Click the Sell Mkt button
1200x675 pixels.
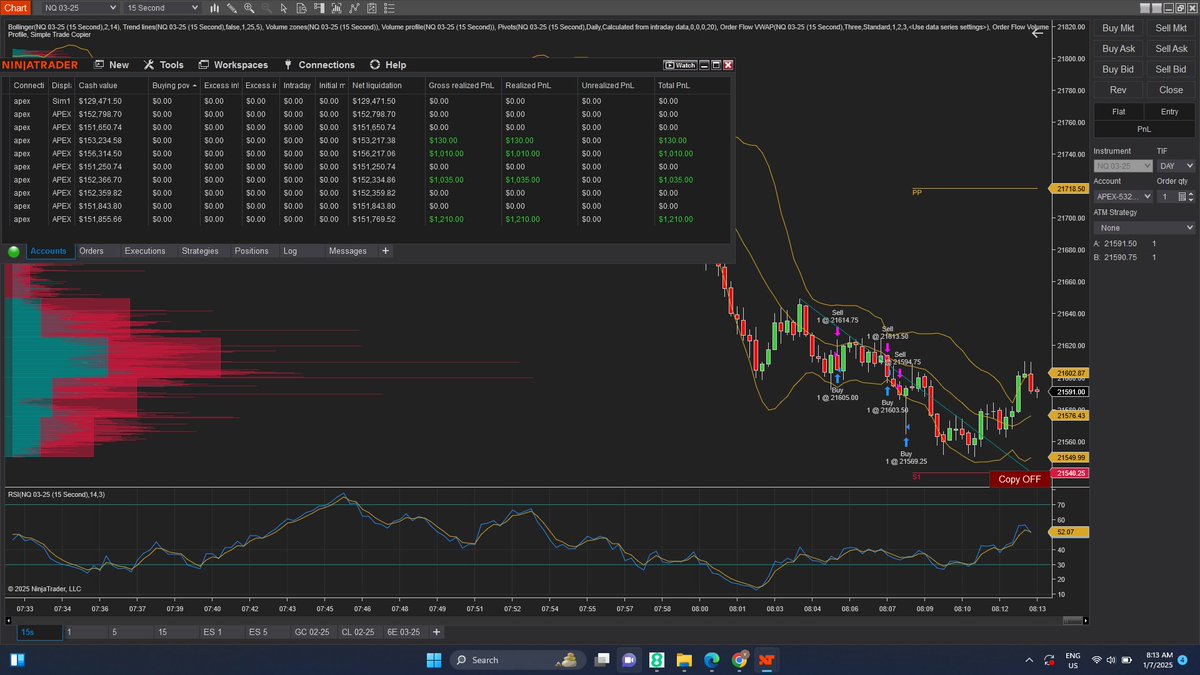pyautogui.click(x=1171, y=29)
